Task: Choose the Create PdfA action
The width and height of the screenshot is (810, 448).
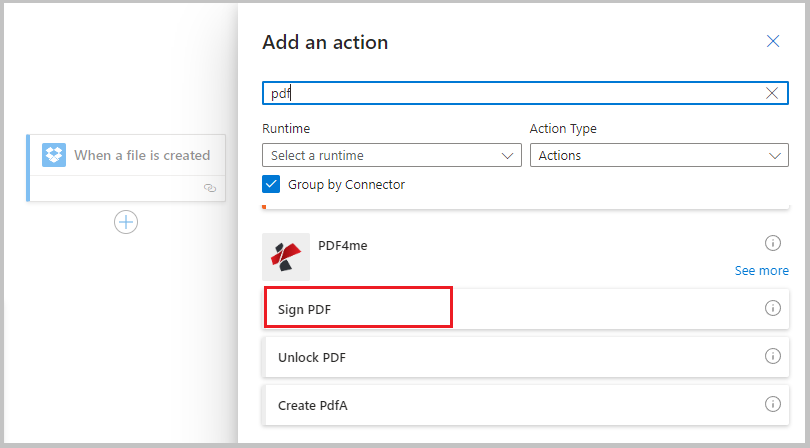Action: pos(312,405)
